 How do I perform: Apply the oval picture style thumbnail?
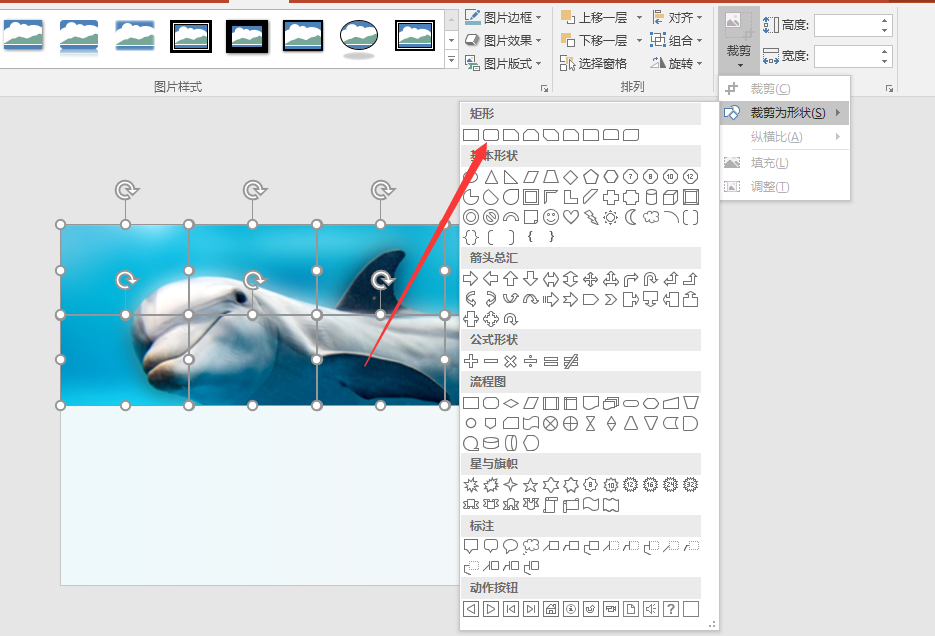[x=359, y=38]
